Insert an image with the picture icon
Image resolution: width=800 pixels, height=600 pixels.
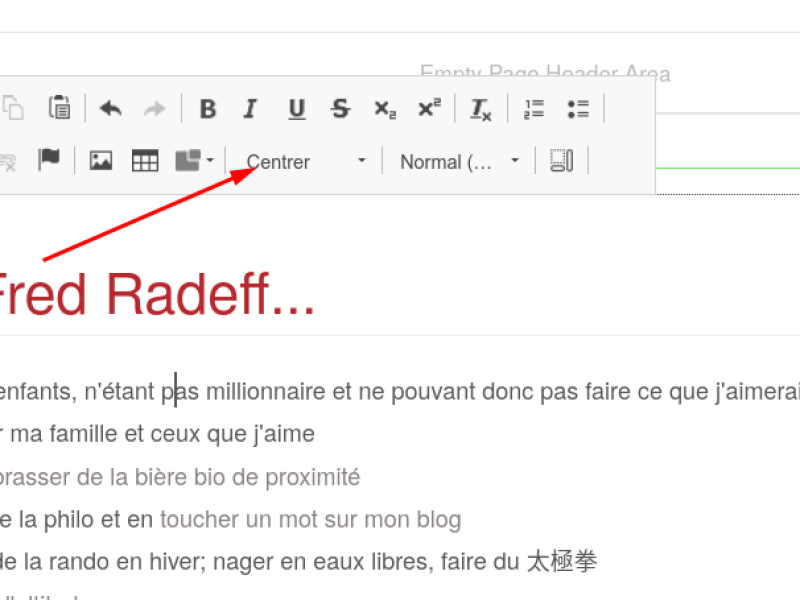(101, 161)
